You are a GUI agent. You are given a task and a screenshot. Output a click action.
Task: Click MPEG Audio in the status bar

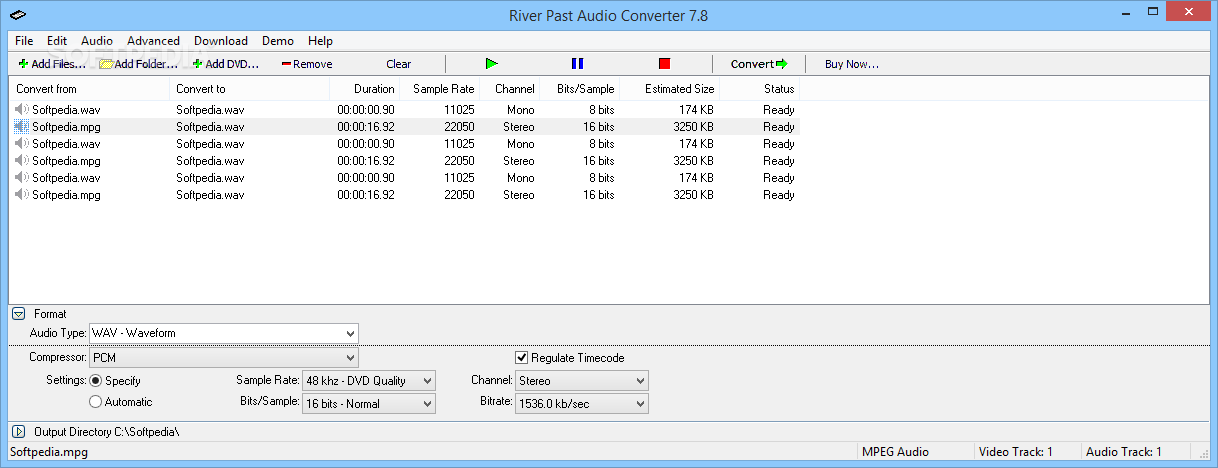(x=898, y=452)
